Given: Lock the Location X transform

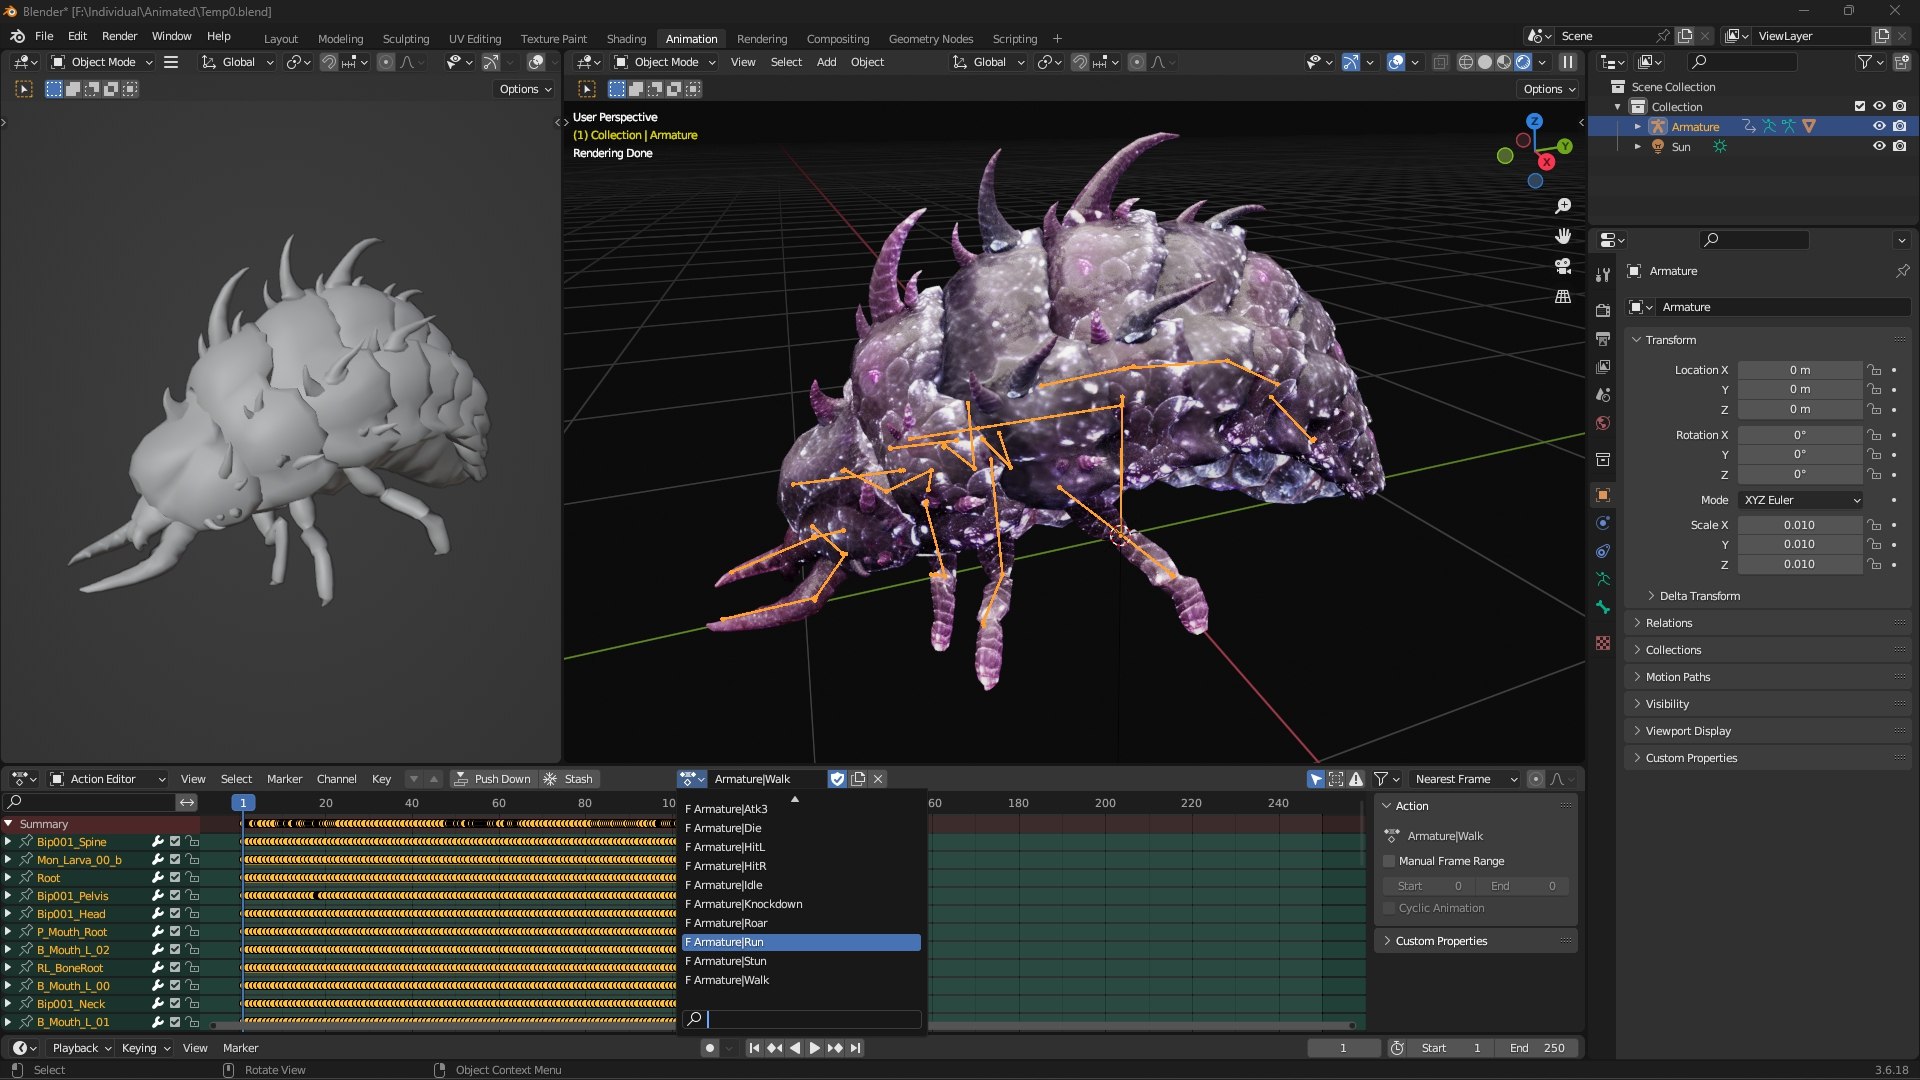Looking at the screenshot, I should pos(1875,370).
